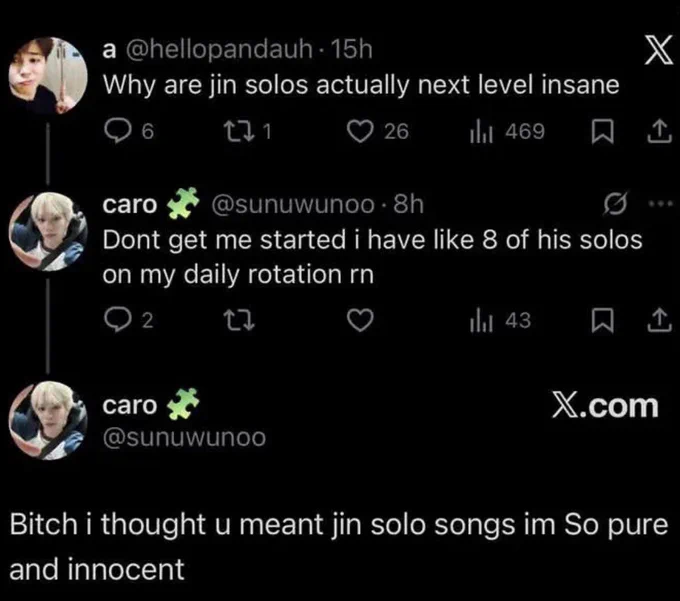680x601 pixels.
Task: Share hellopandauh's tweet via share icon
Action: point(660,131)
